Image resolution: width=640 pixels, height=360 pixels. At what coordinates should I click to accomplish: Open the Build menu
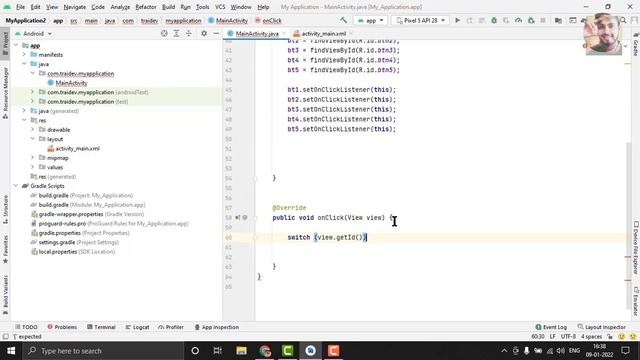[x=169, y=7]
